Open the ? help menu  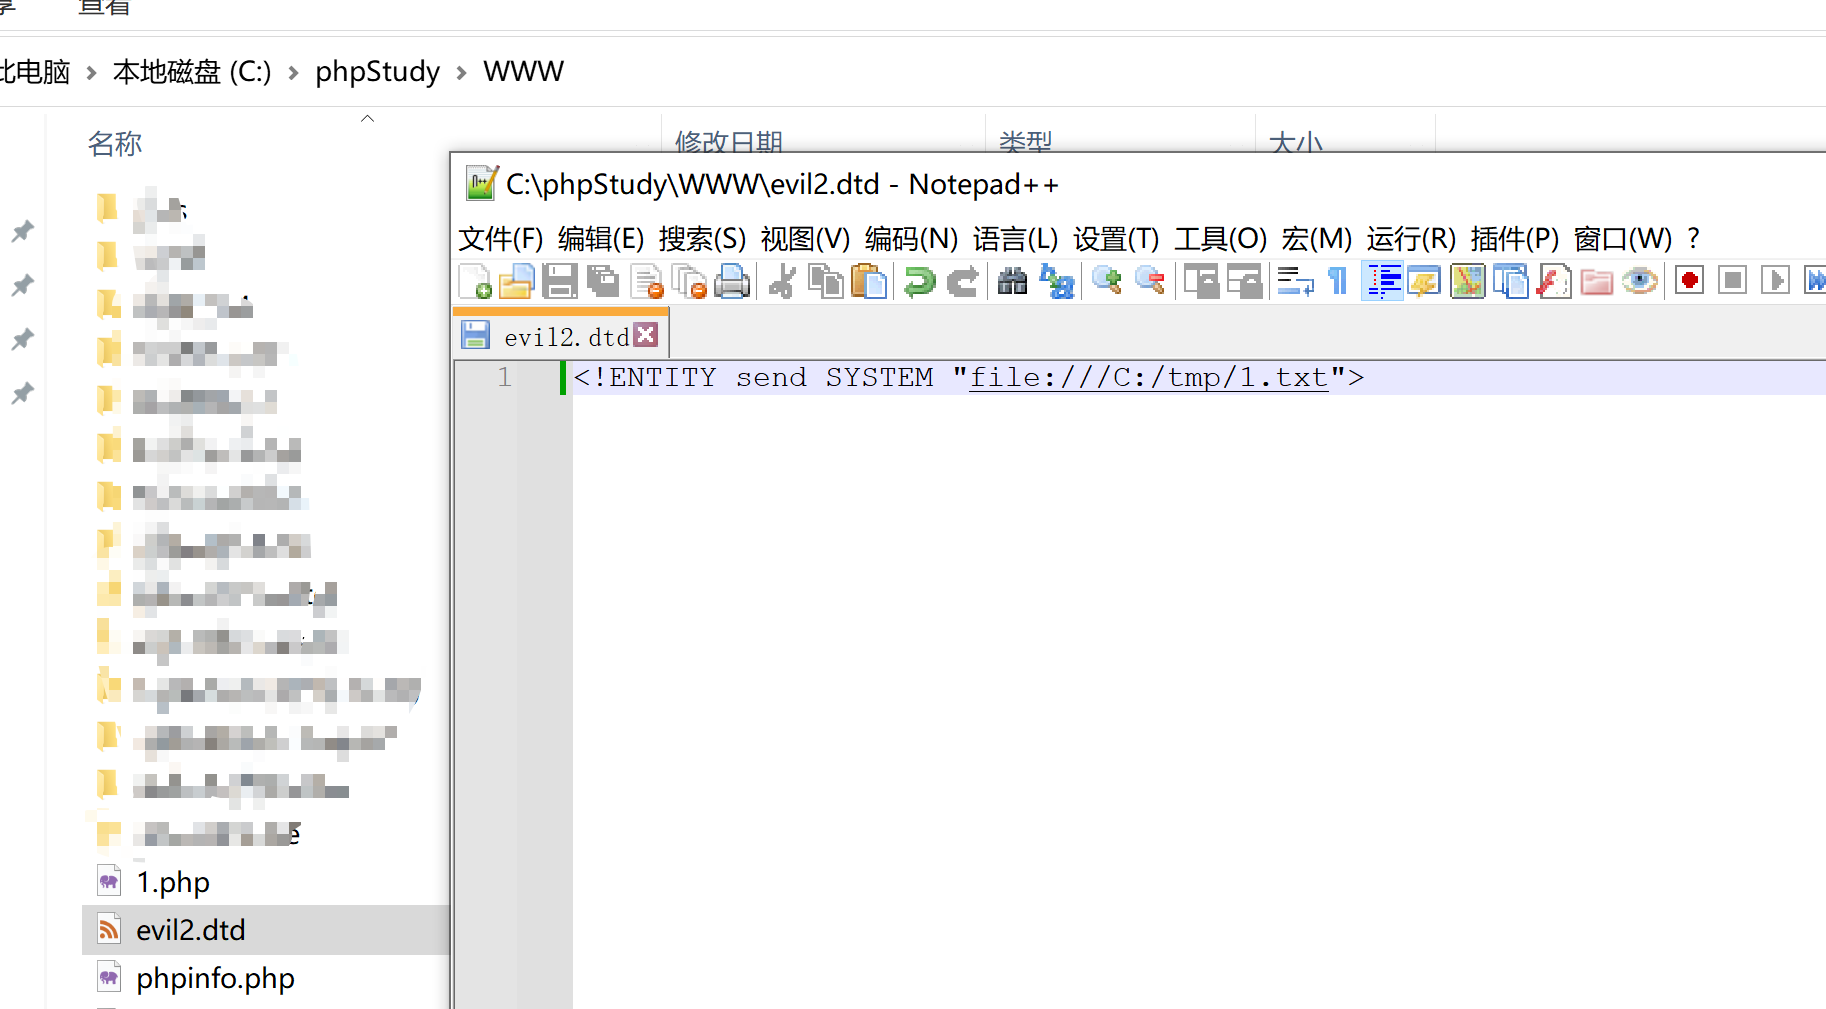[1693, 239]
